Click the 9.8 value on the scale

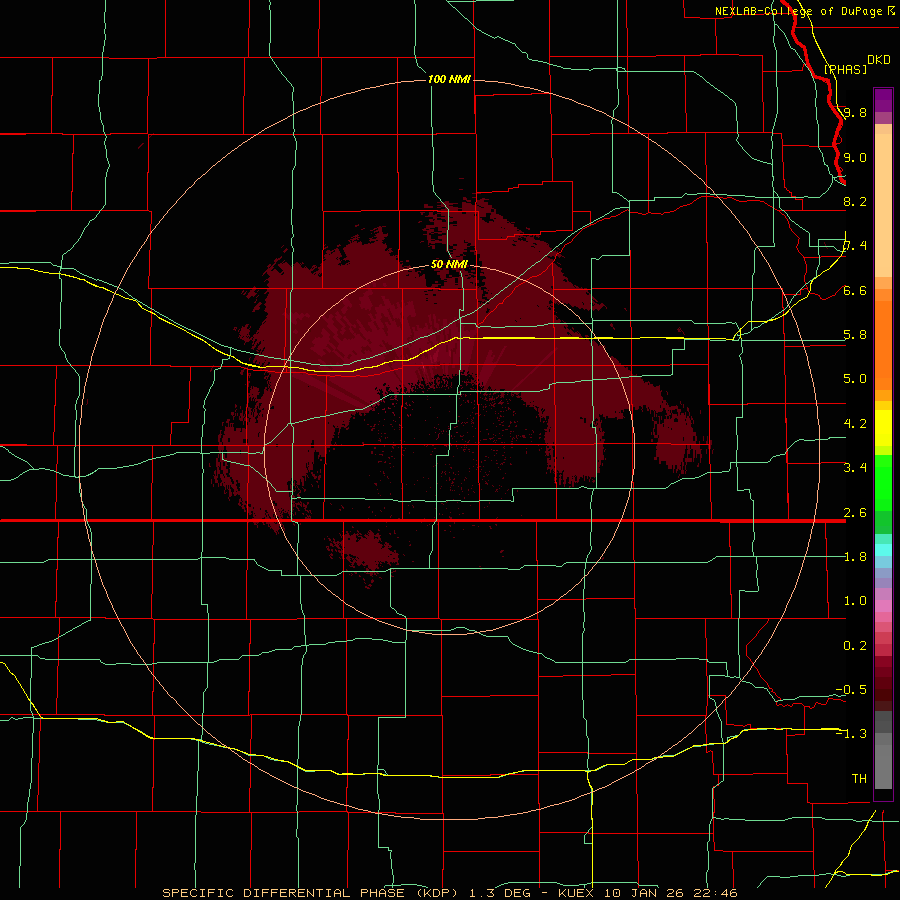855,112
